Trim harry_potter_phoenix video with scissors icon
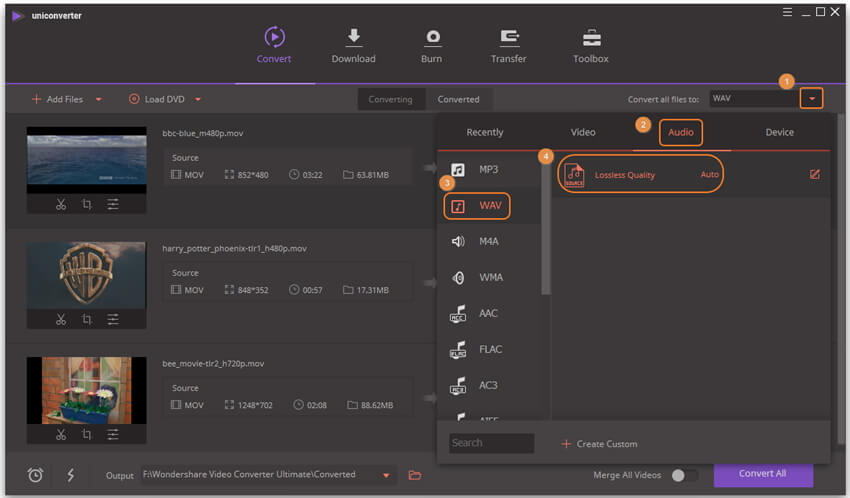This screenshot has height=498, width=850. (61, 319)
